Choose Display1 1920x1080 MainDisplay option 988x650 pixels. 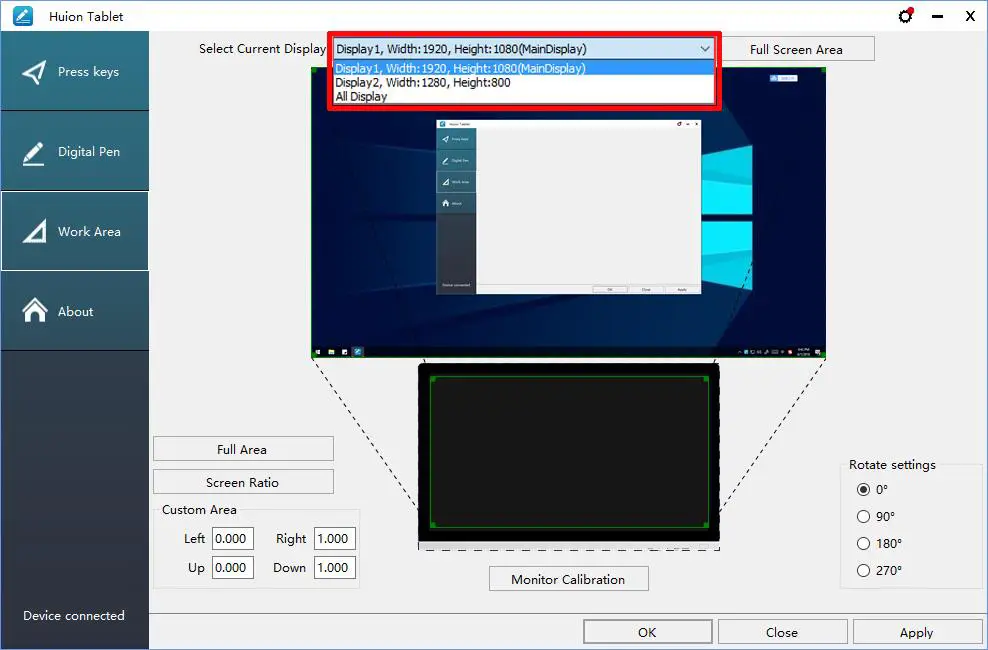tap(523, 68)
